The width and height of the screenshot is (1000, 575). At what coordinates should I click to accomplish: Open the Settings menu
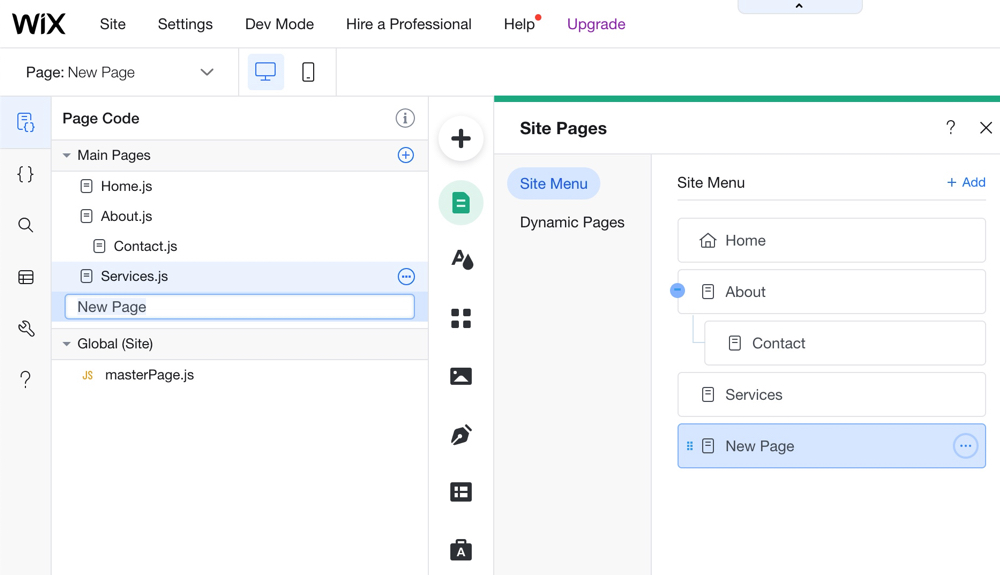click(185, 24)
